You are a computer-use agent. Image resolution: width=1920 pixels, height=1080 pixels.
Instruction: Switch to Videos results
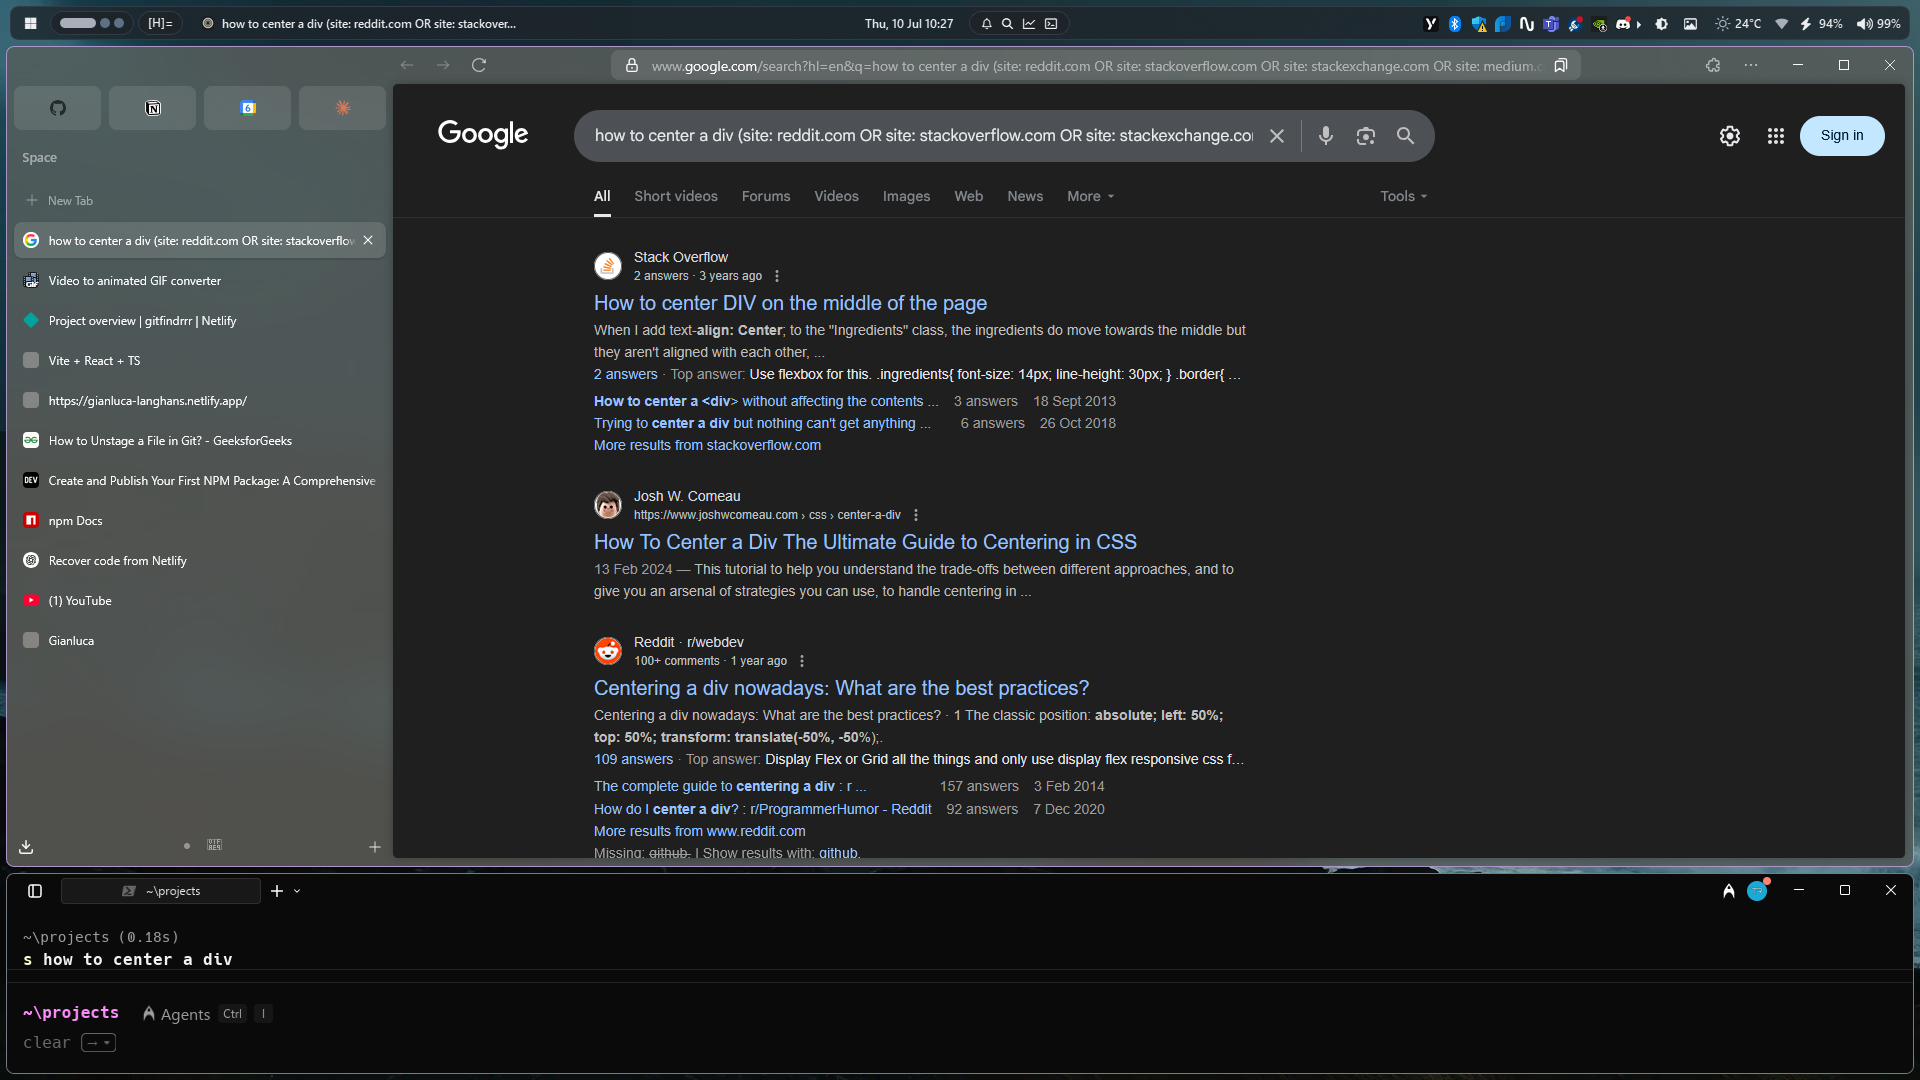[836, 196]
